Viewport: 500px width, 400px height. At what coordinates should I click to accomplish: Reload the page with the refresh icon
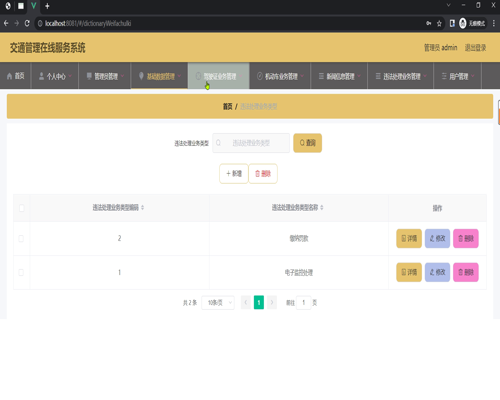point(27,23)
